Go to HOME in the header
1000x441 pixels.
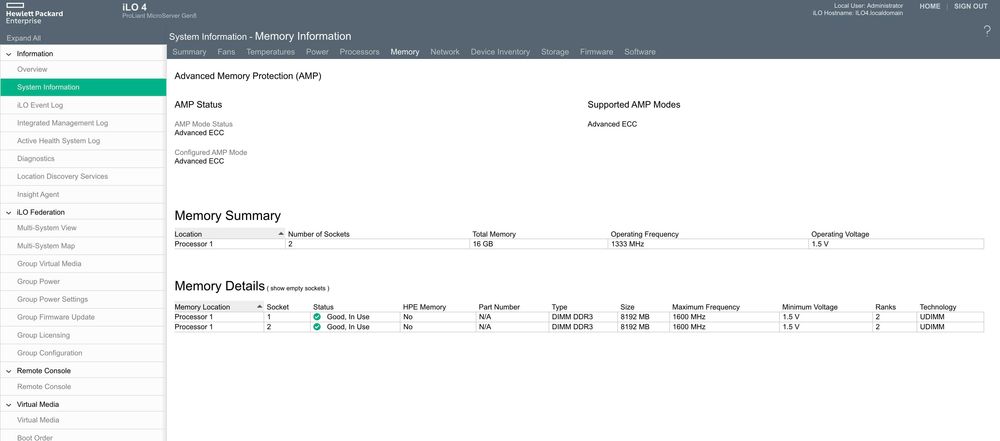tap(929, 6)
